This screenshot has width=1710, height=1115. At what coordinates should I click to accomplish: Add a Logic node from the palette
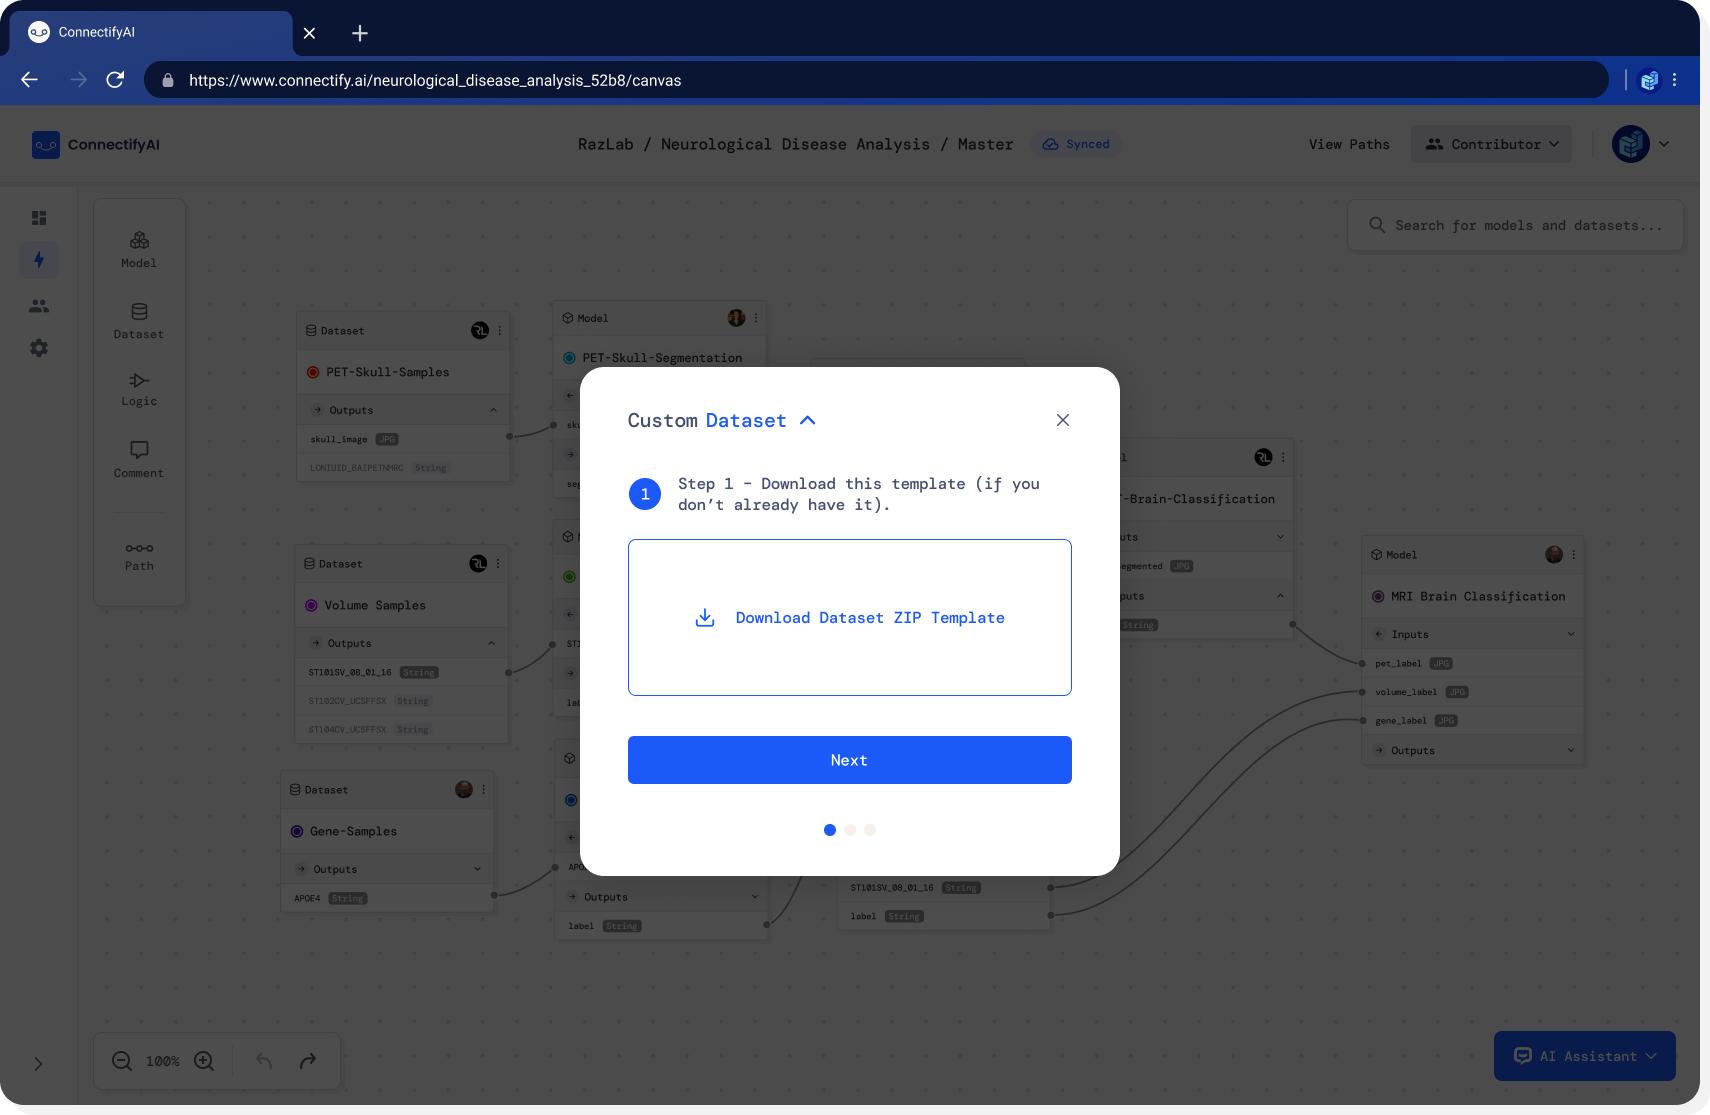(x=139, y=389)
